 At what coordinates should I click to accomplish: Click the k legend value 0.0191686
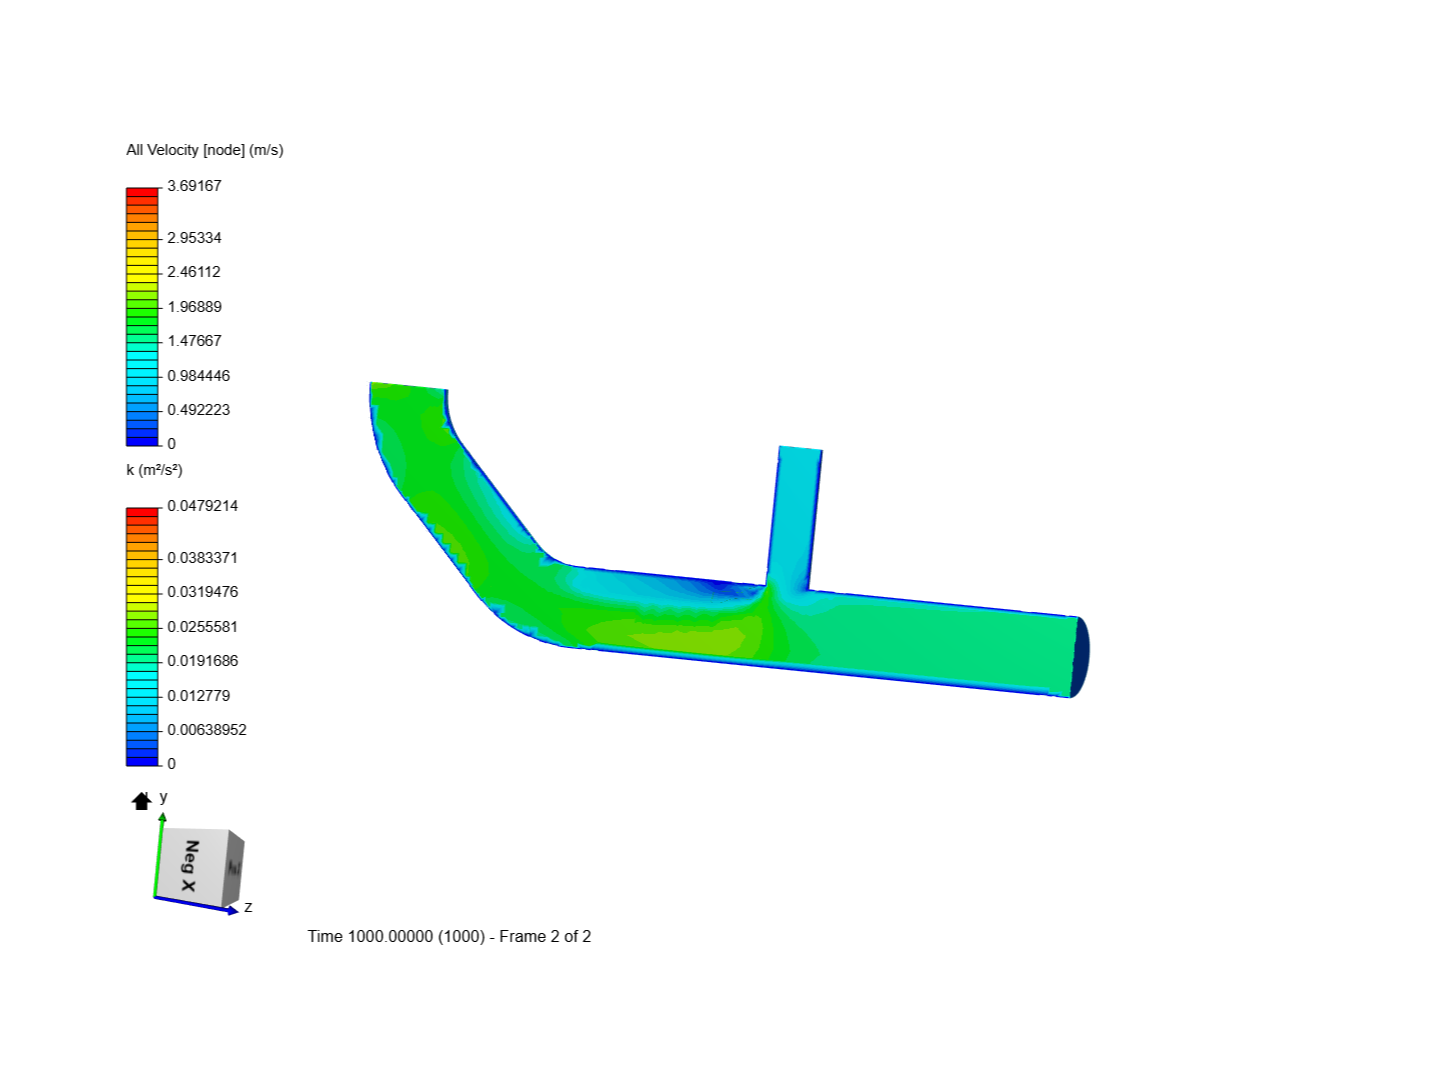[203, 661]
